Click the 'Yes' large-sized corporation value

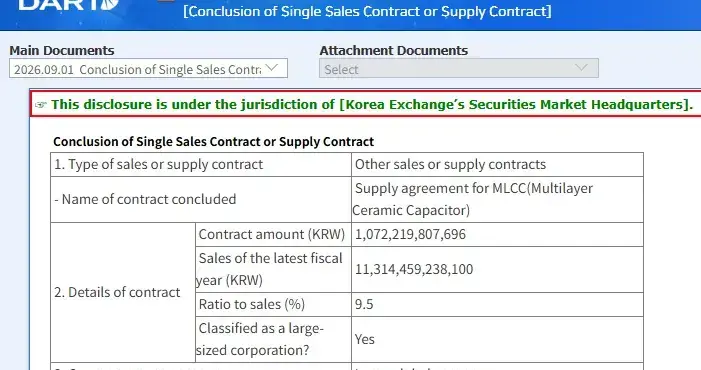(364, 340)
